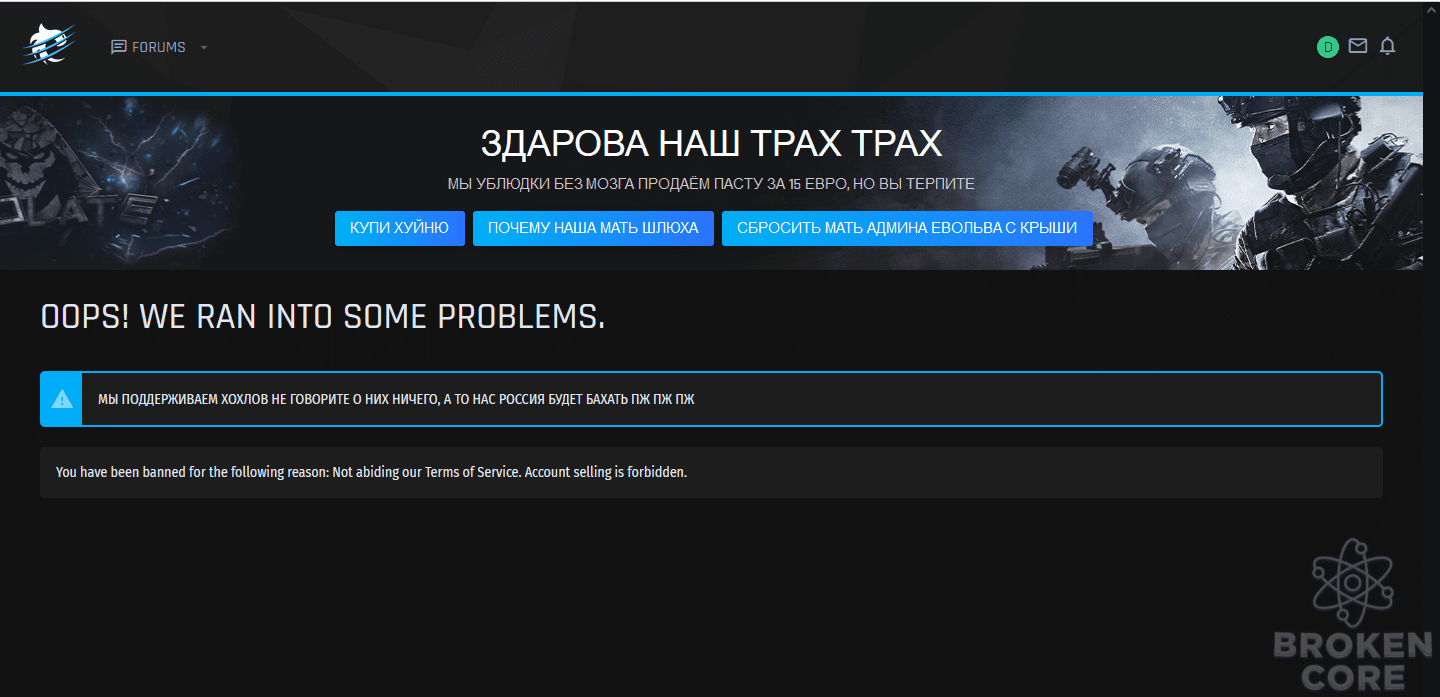Click the 'КУПИ ХУЙНЮ' button
The width and height of the screenshot is (1440, 697).
tap(400, 228)
